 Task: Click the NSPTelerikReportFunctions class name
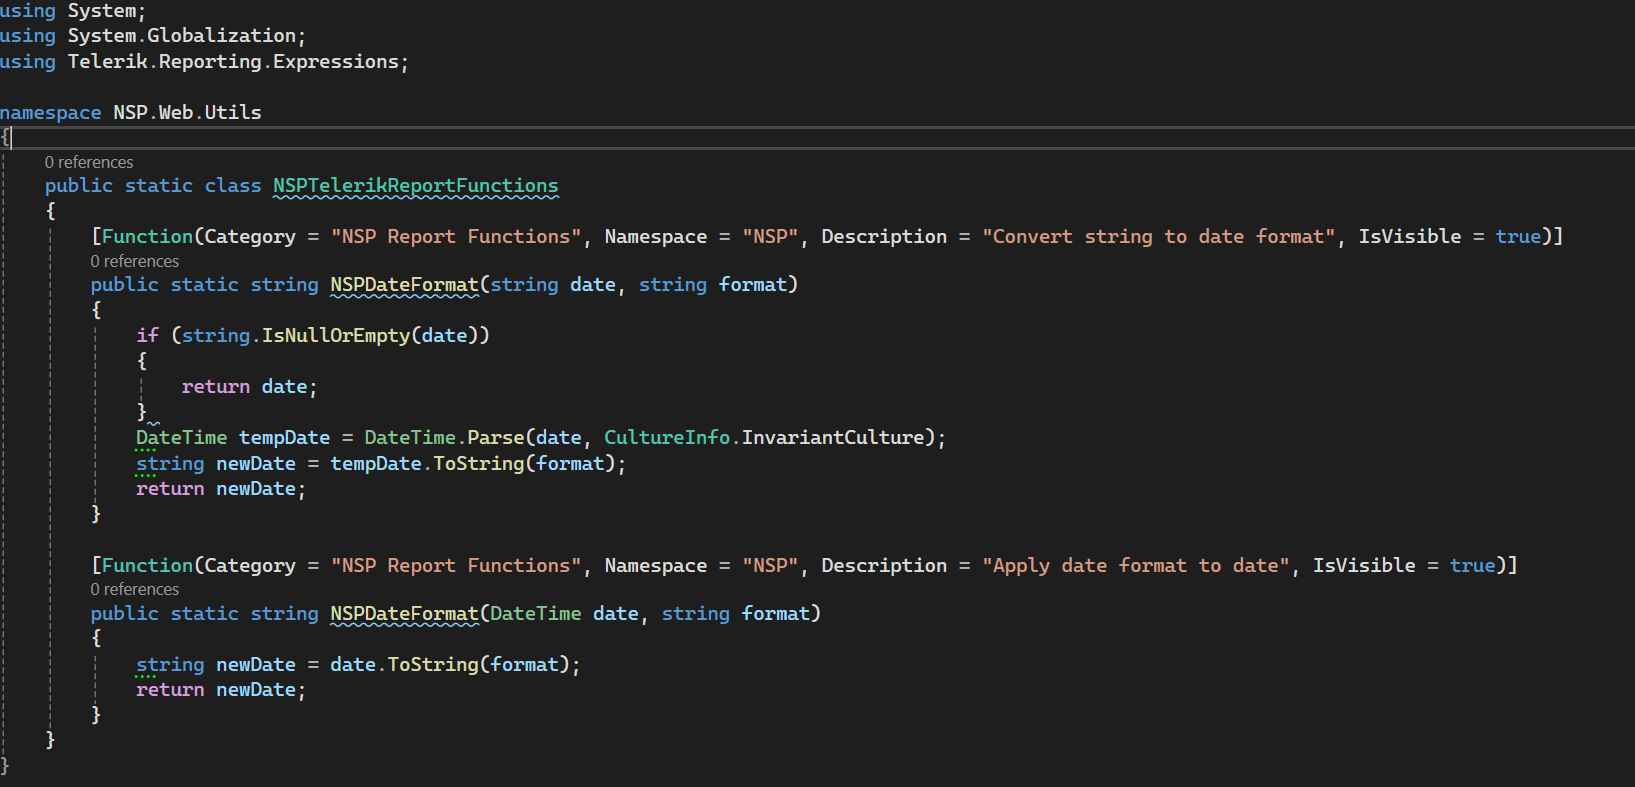coord(415,186)
